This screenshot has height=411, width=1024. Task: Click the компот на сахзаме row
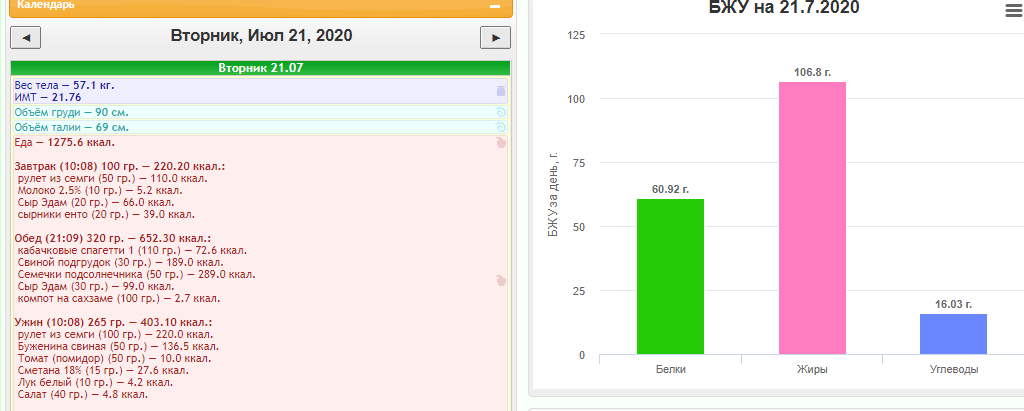tap(119, 299)
